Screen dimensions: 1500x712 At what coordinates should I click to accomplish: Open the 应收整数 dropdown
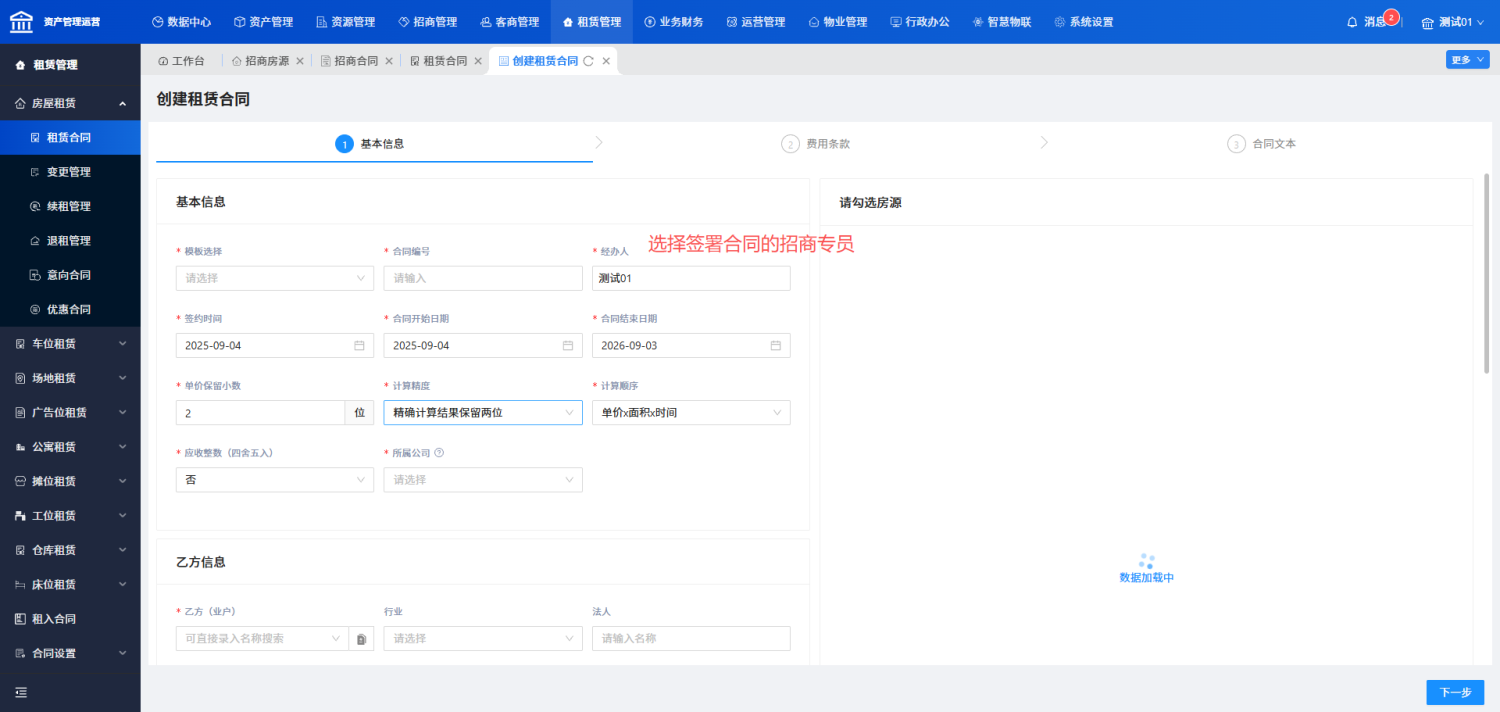(x=275, y=480)
